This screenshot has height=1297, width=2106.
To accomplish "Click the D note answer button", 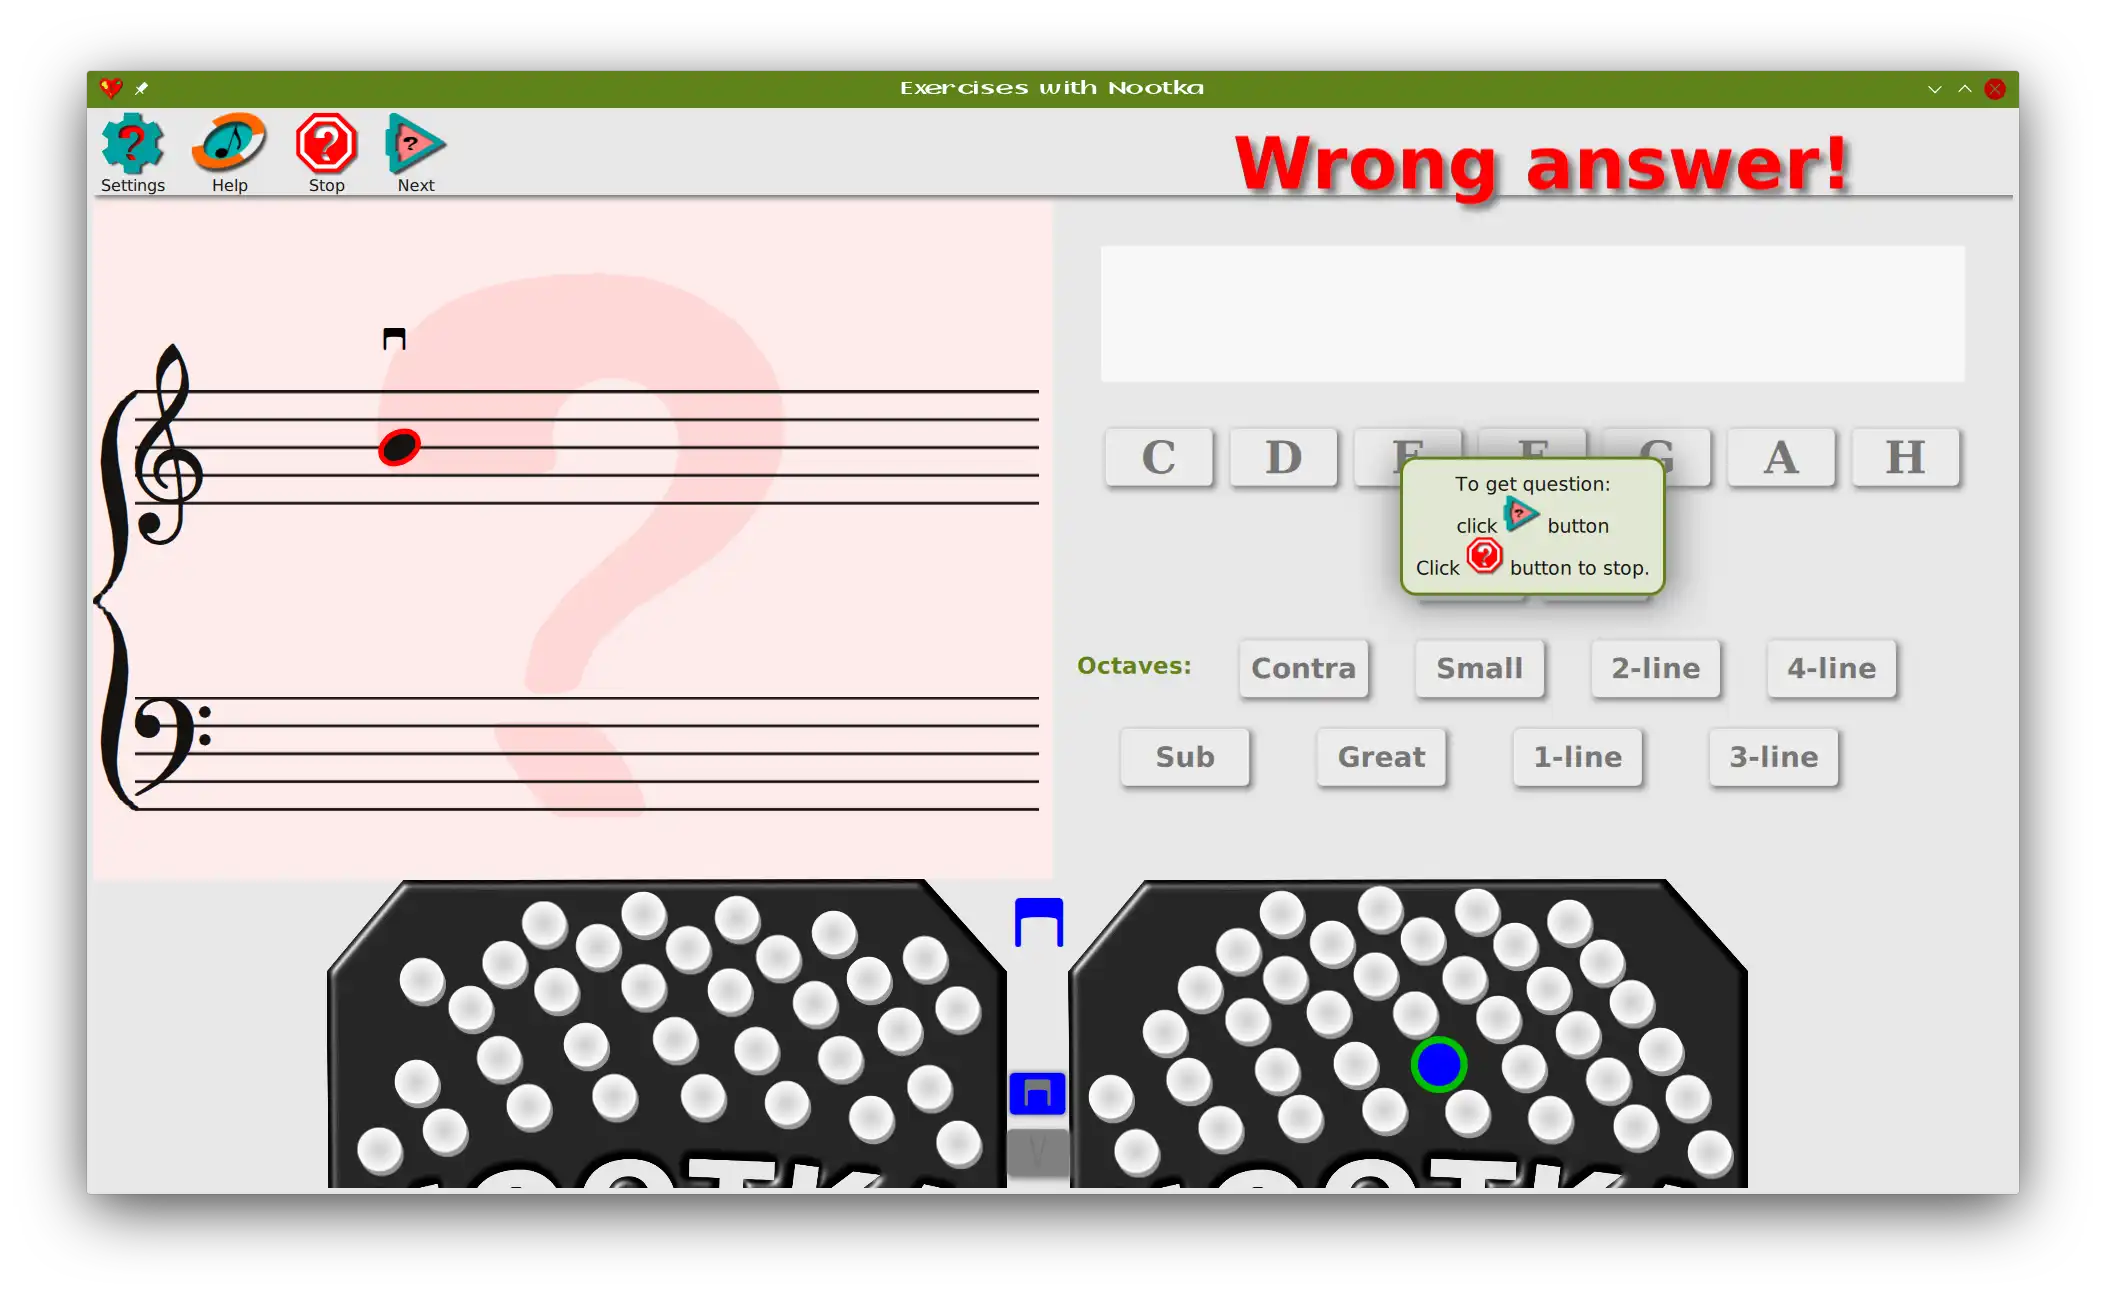I will point(1282,457).
